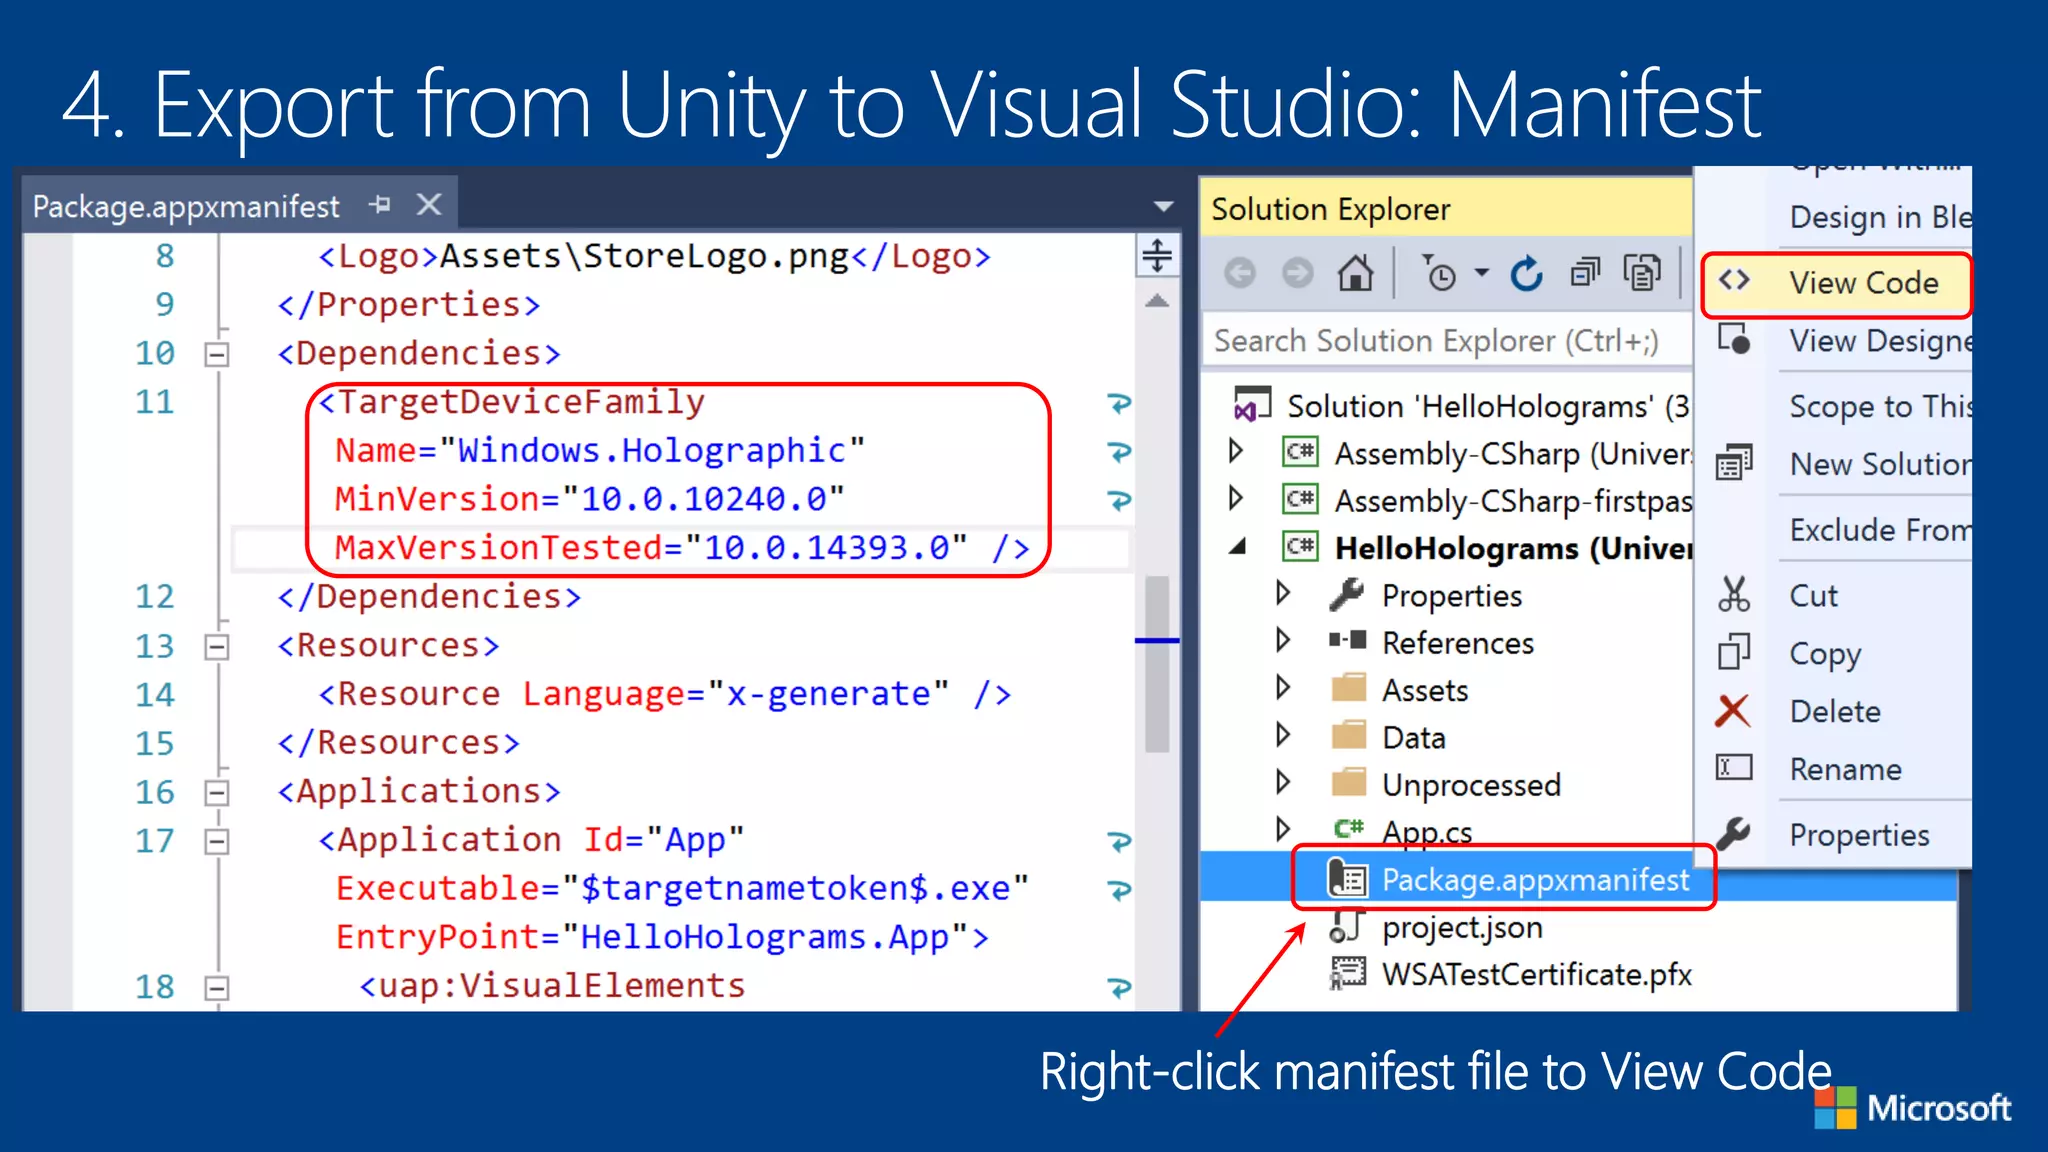This screenshot has width=2048, height=1152.
Task: Select the Assets folder icon
Action: (1349, 688)
